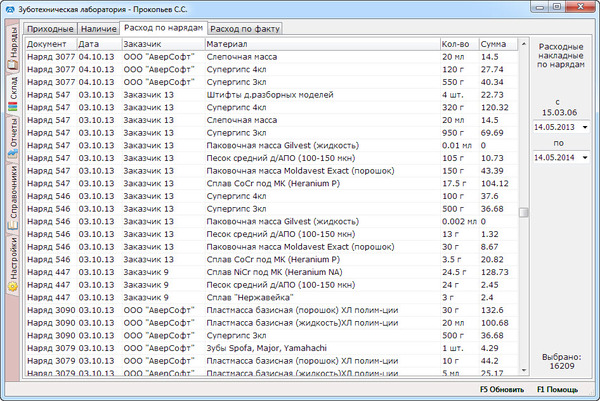Click the sum value 44.2
This screenshot has width=600, height=401.
pos(489,361)
